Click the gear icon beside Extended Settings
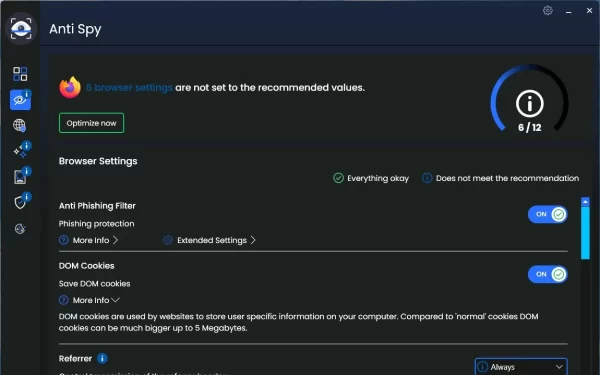The height and width of the screenshot is (375, 600). point(168,240)
